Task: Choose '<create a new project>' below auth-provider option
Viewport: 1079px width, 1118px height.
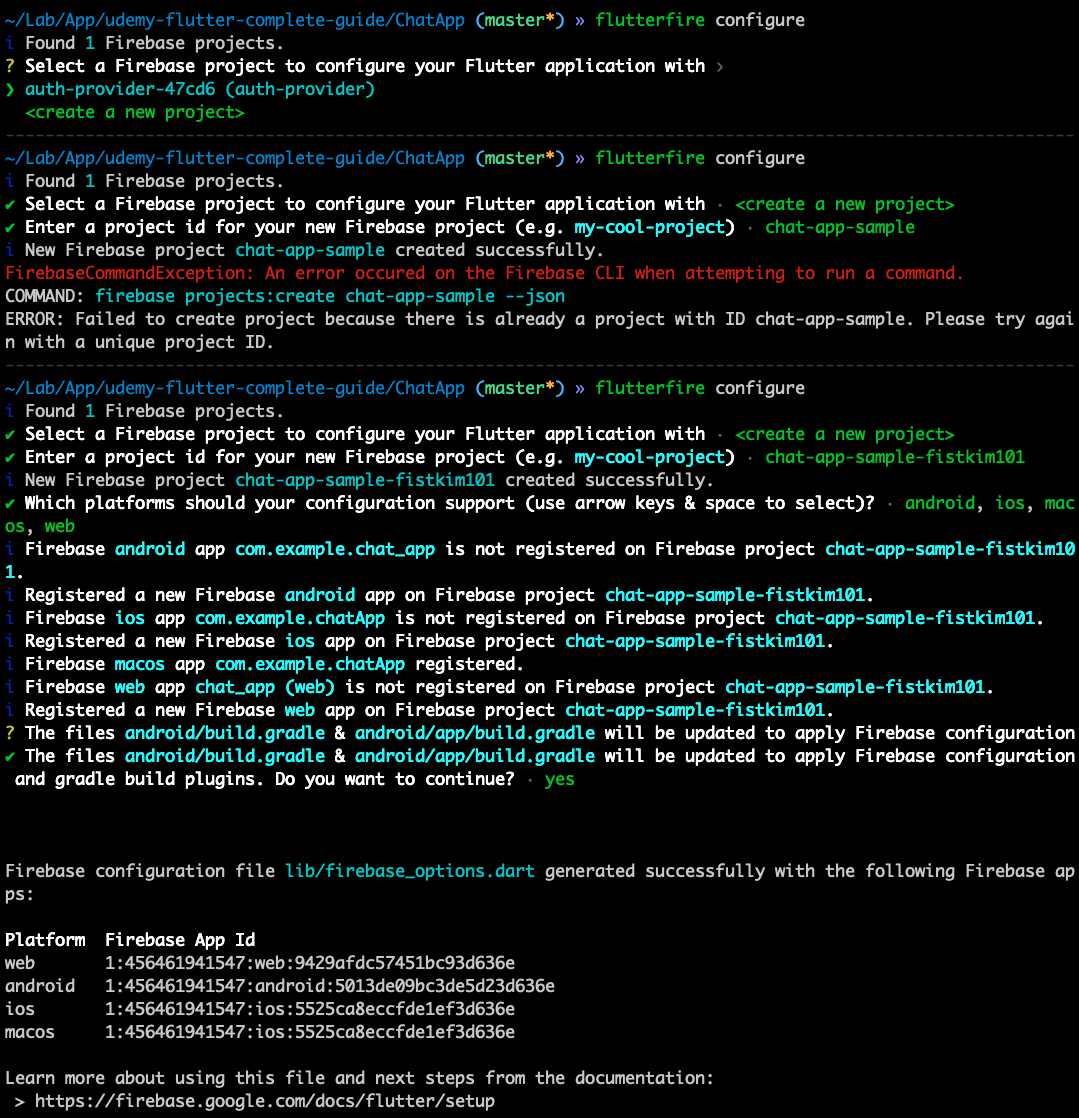Action: [134, 113]
